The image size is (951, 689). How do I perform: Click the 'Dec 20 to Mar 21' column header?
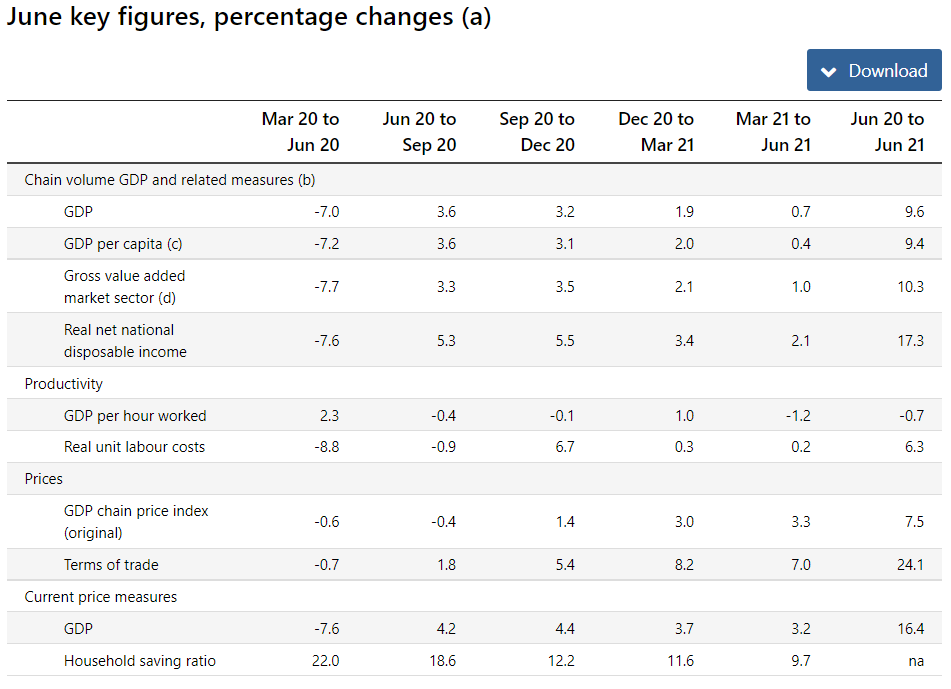656,132
